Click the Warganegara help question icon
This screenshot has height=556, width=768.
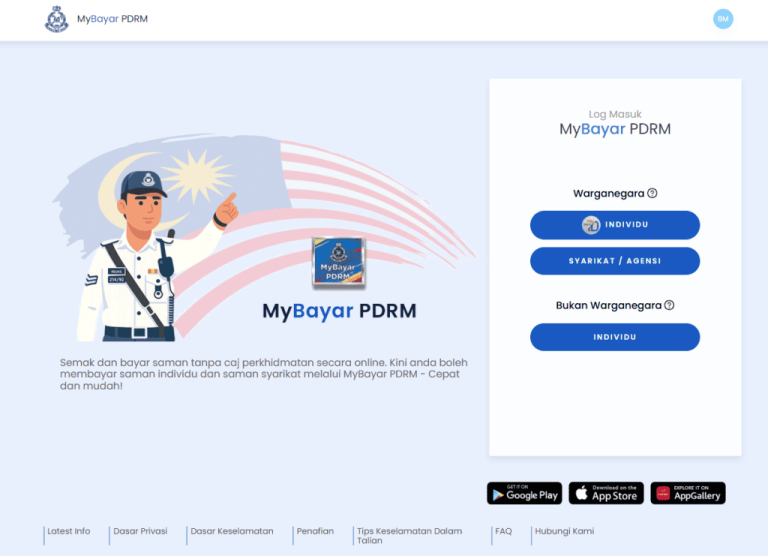click(x=652, y=193)
